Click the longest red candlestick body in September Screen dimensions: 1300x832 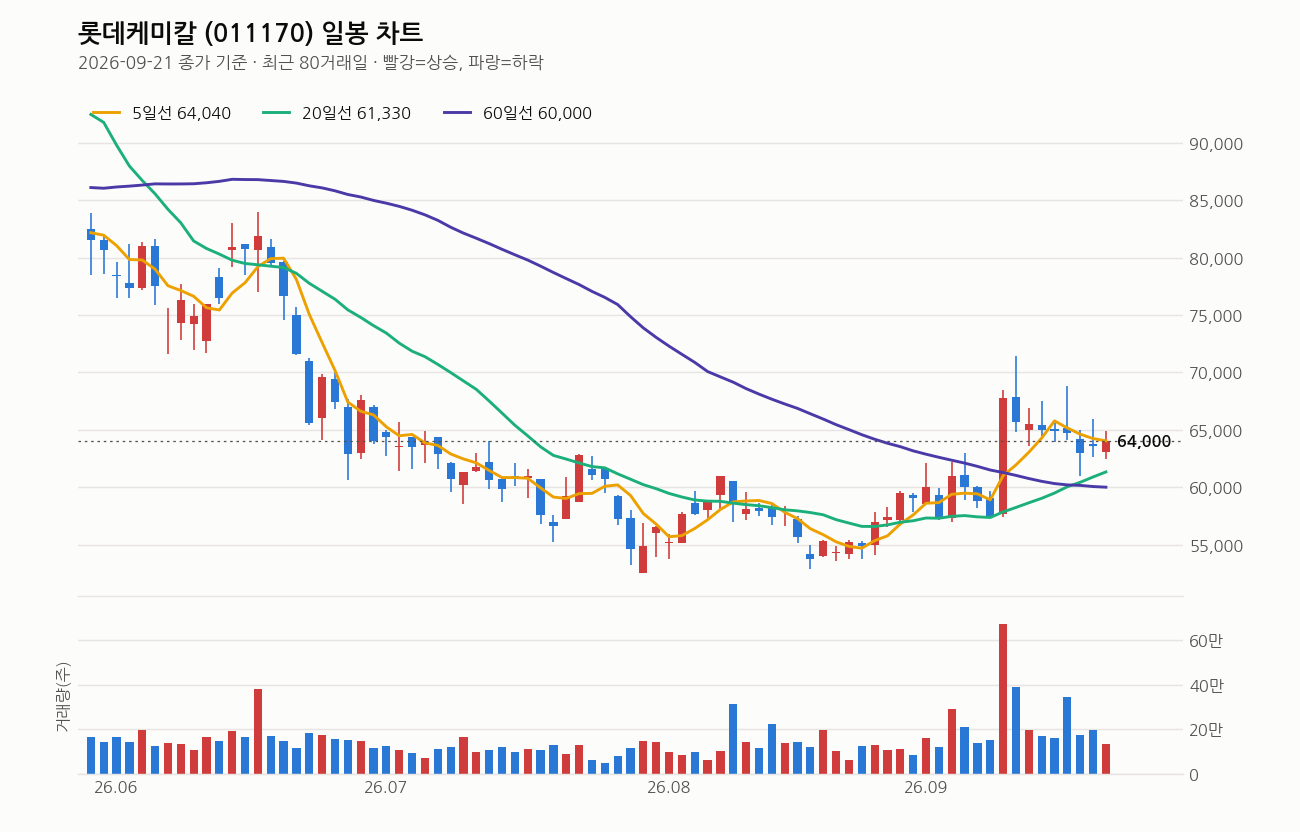[1003, 455]
